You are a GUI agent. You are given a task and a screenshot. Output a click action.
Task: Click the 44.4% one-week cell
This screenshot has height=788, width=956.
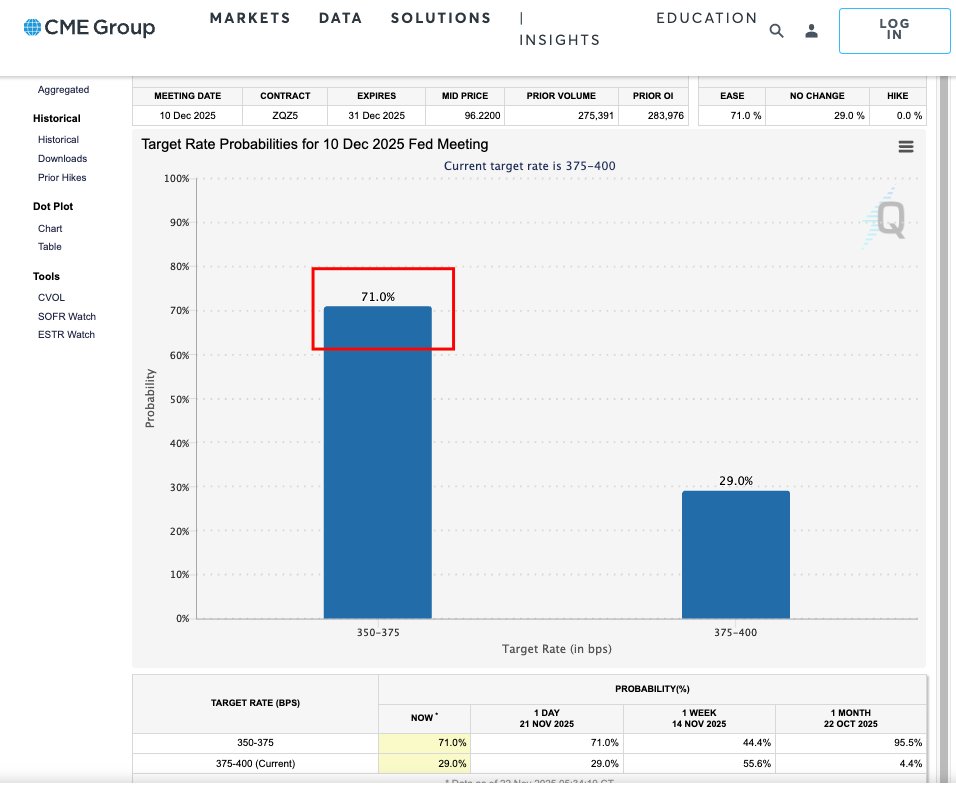699,743
